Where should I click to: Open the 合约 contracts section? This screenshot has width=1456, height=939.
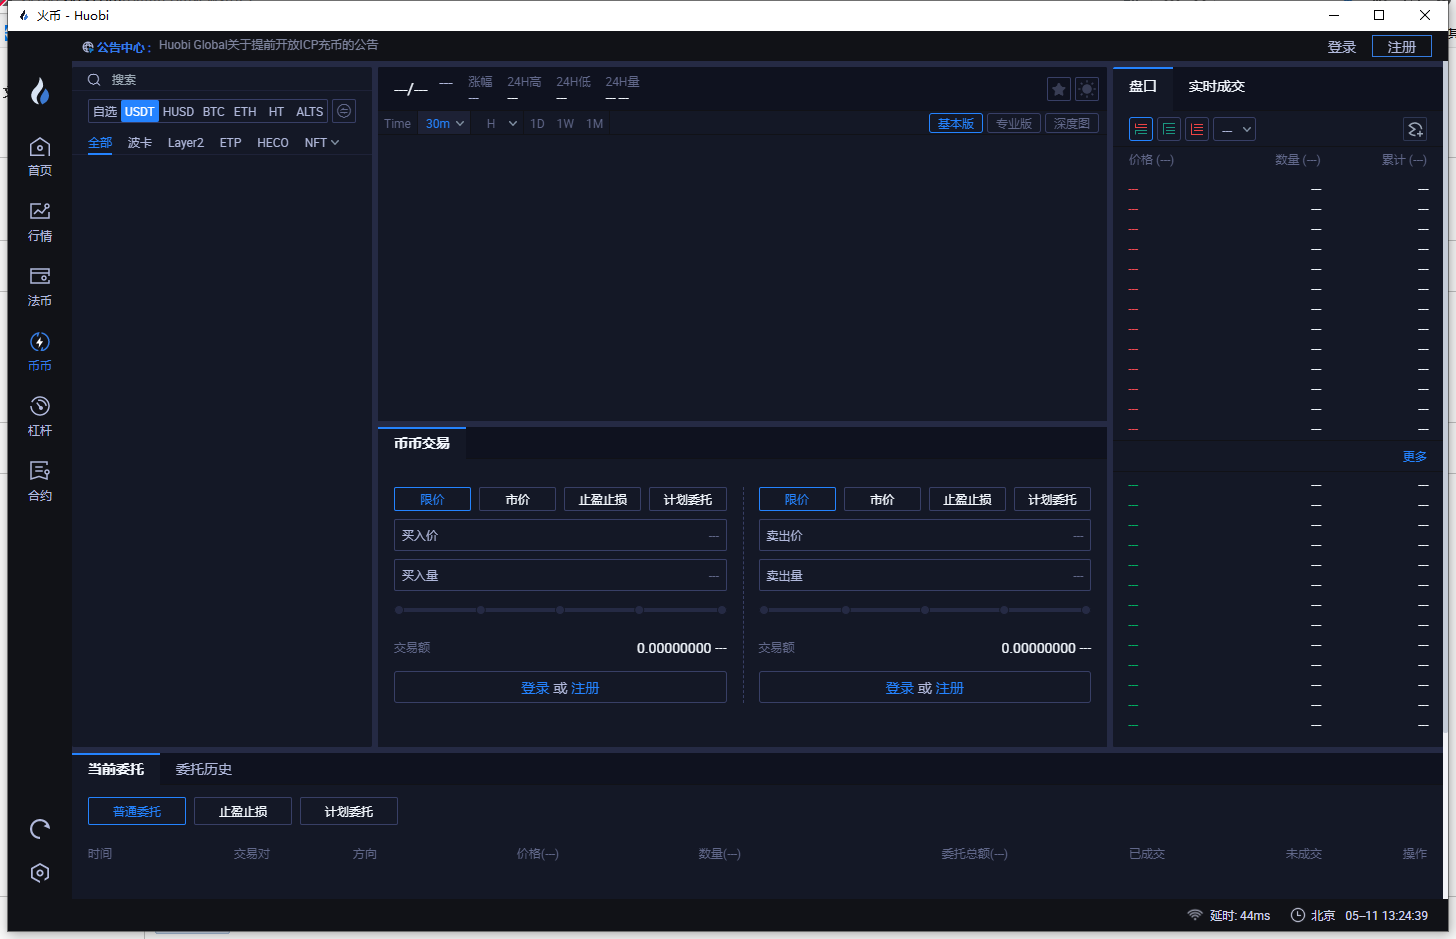(40, 482)
